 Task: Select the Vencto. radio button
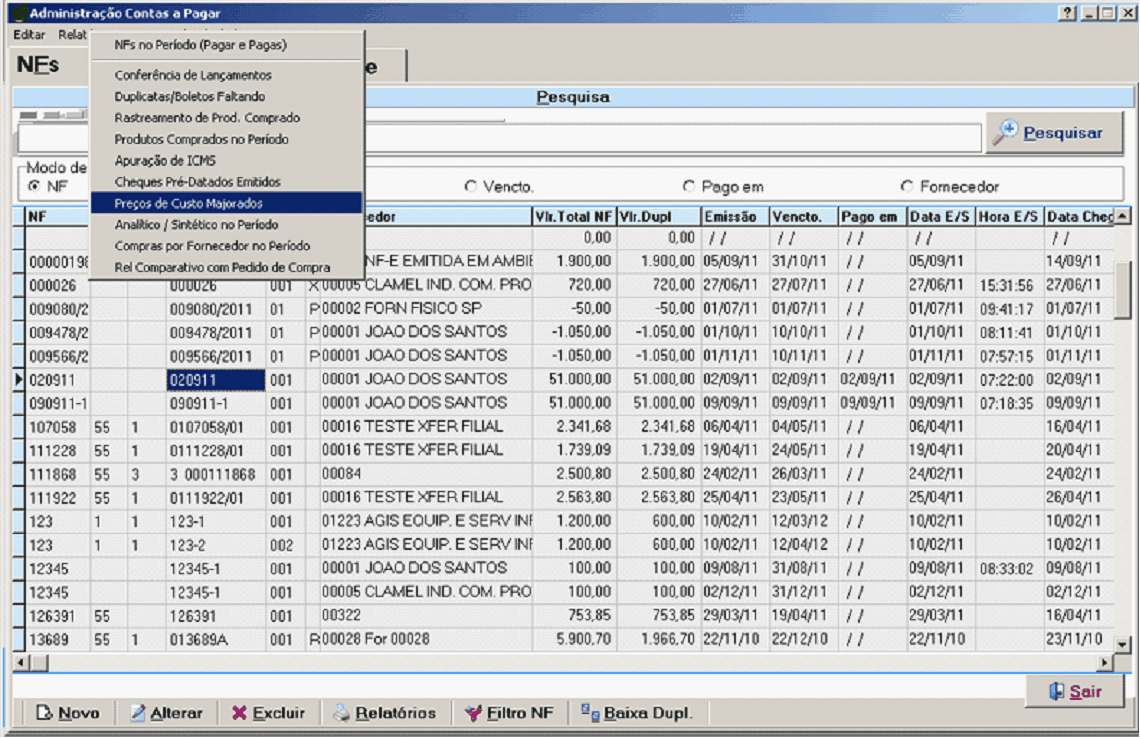pos(470,186)
